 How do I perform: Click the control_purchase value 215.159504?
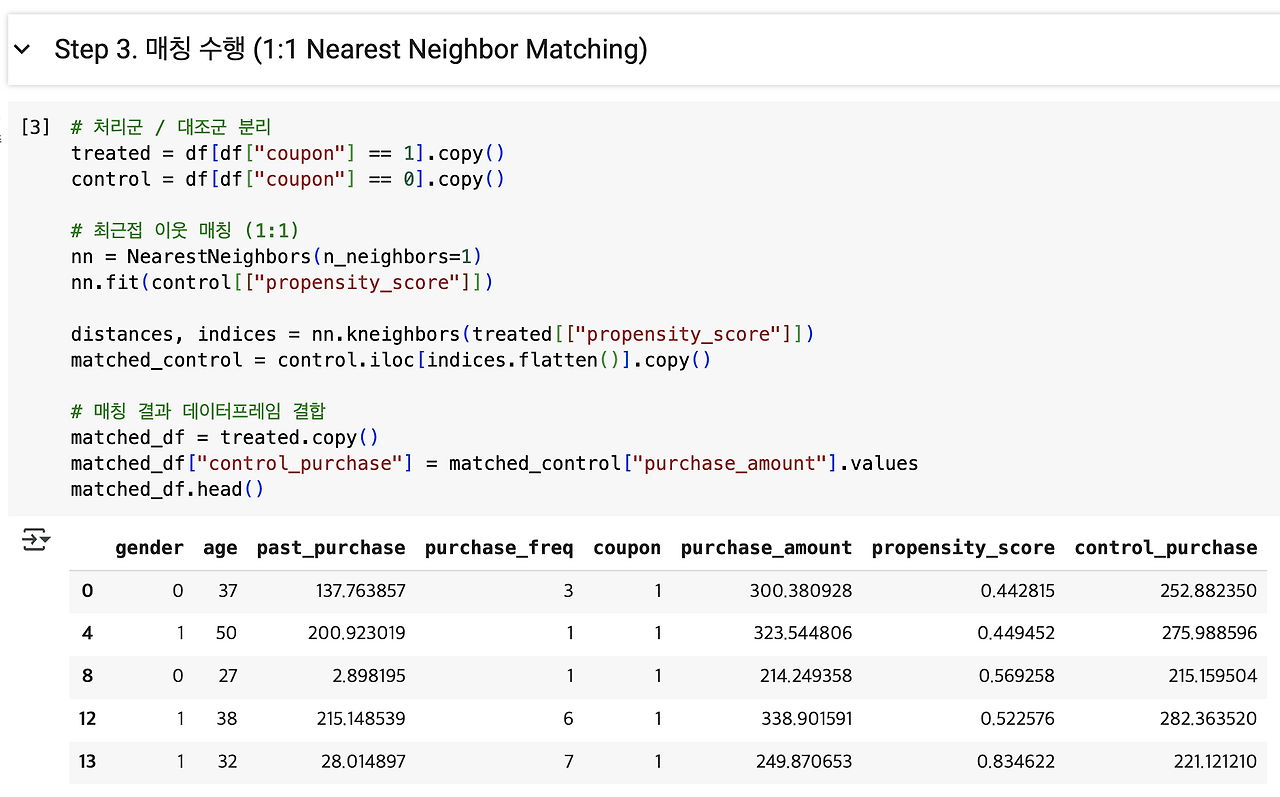point(1211,676)
